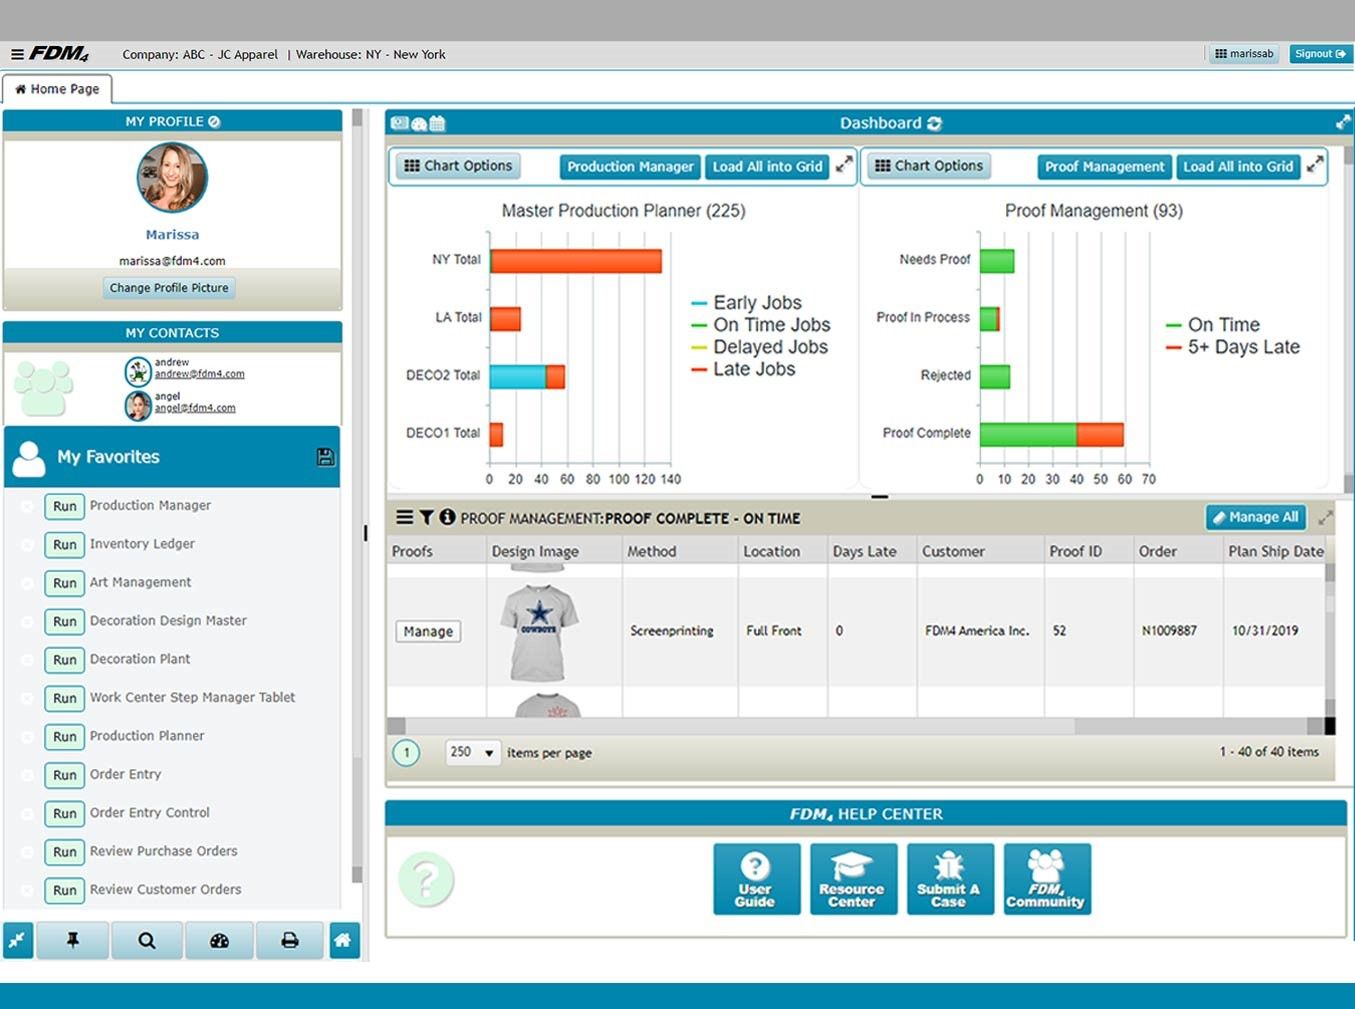The image size is (1355, 1009).
Task: Click the gauge icon in the bottom sidebar toolbar
Action: (x=218, y=940)
